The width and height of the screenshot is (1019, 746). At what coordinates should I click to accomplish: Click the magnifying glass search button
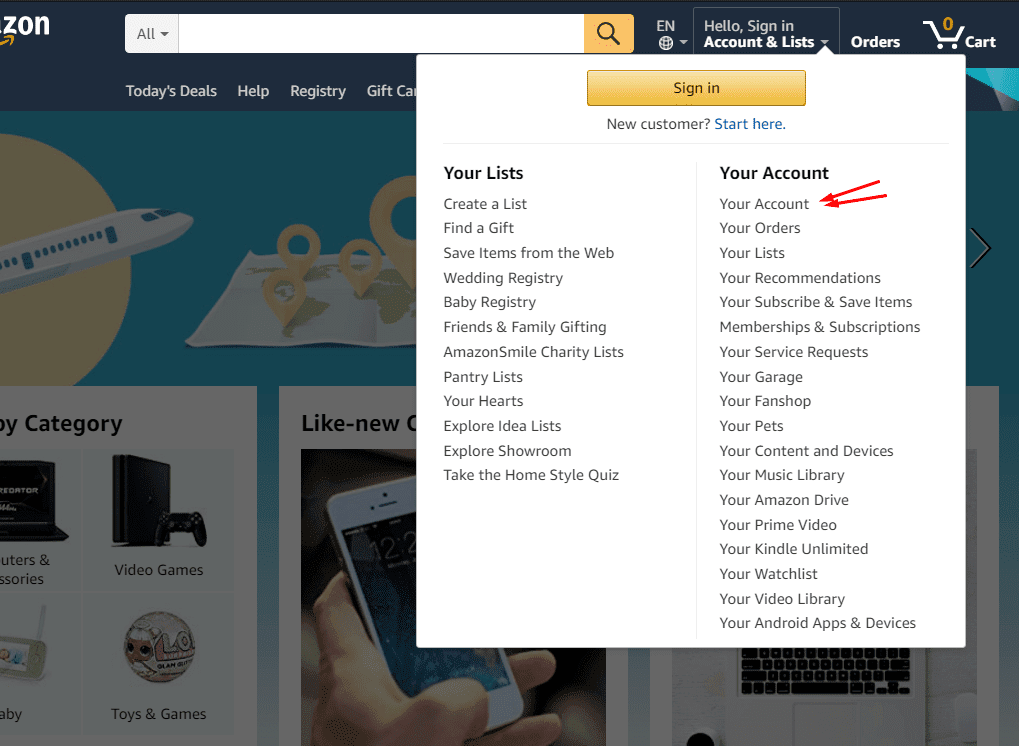[x=608, y=33]
